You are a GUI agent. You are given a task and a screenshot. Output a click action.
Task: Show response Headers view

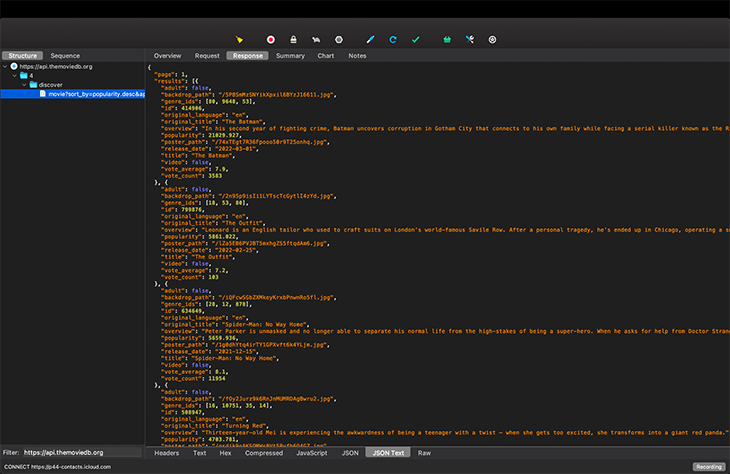(167, 453)
